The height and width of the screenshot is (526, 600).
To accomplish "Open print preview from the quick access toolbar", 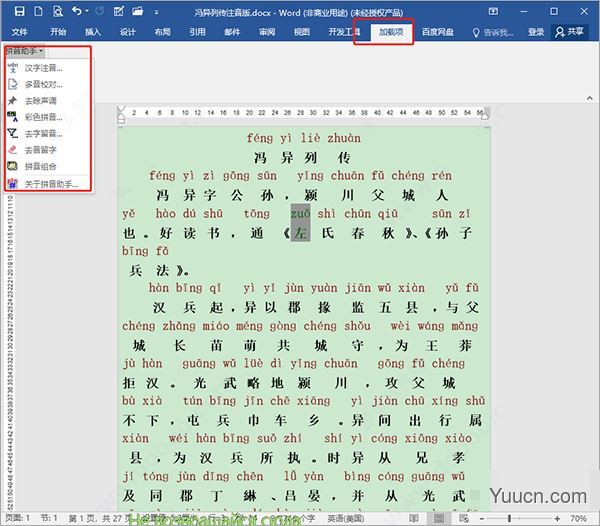I will pos(58,11).
